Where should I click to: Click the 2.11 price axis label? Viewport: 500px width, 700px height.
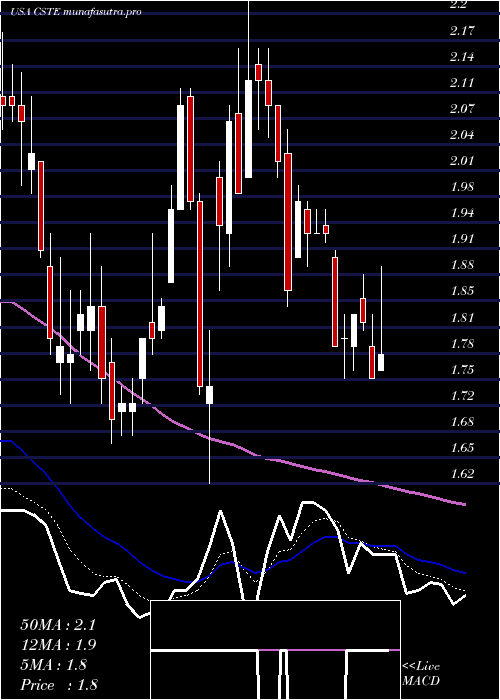[462, 83]
